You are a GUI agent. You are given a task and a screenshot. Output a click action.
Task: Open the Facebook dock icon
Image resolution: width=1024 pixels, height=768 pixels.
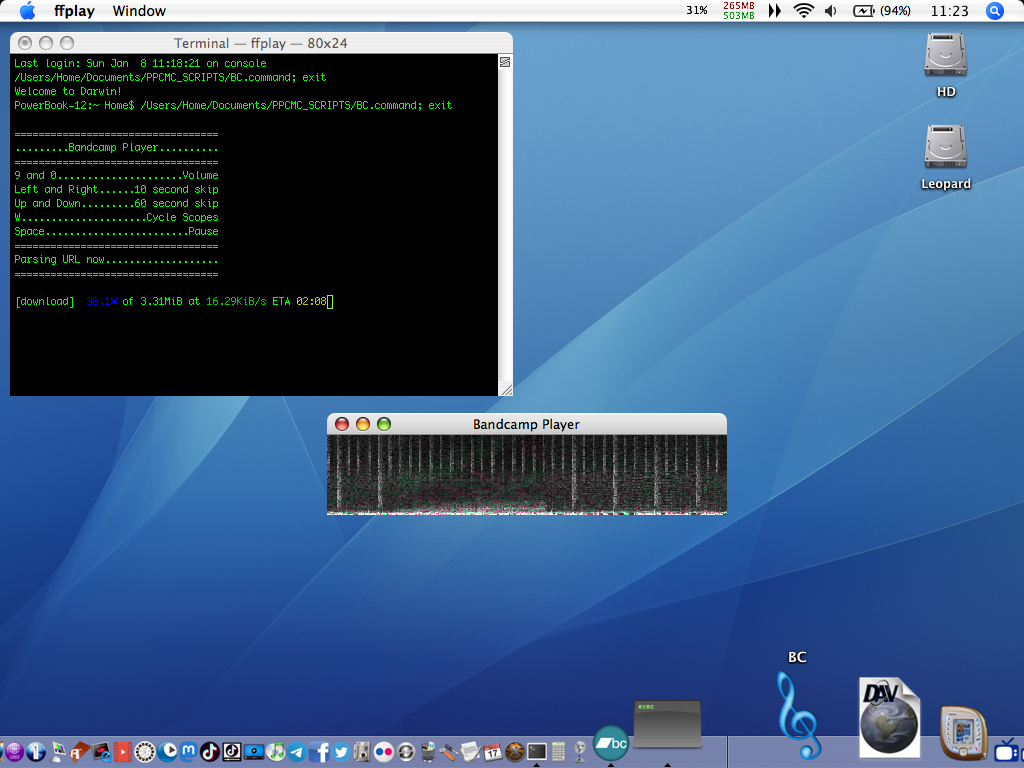pos(319,752)
